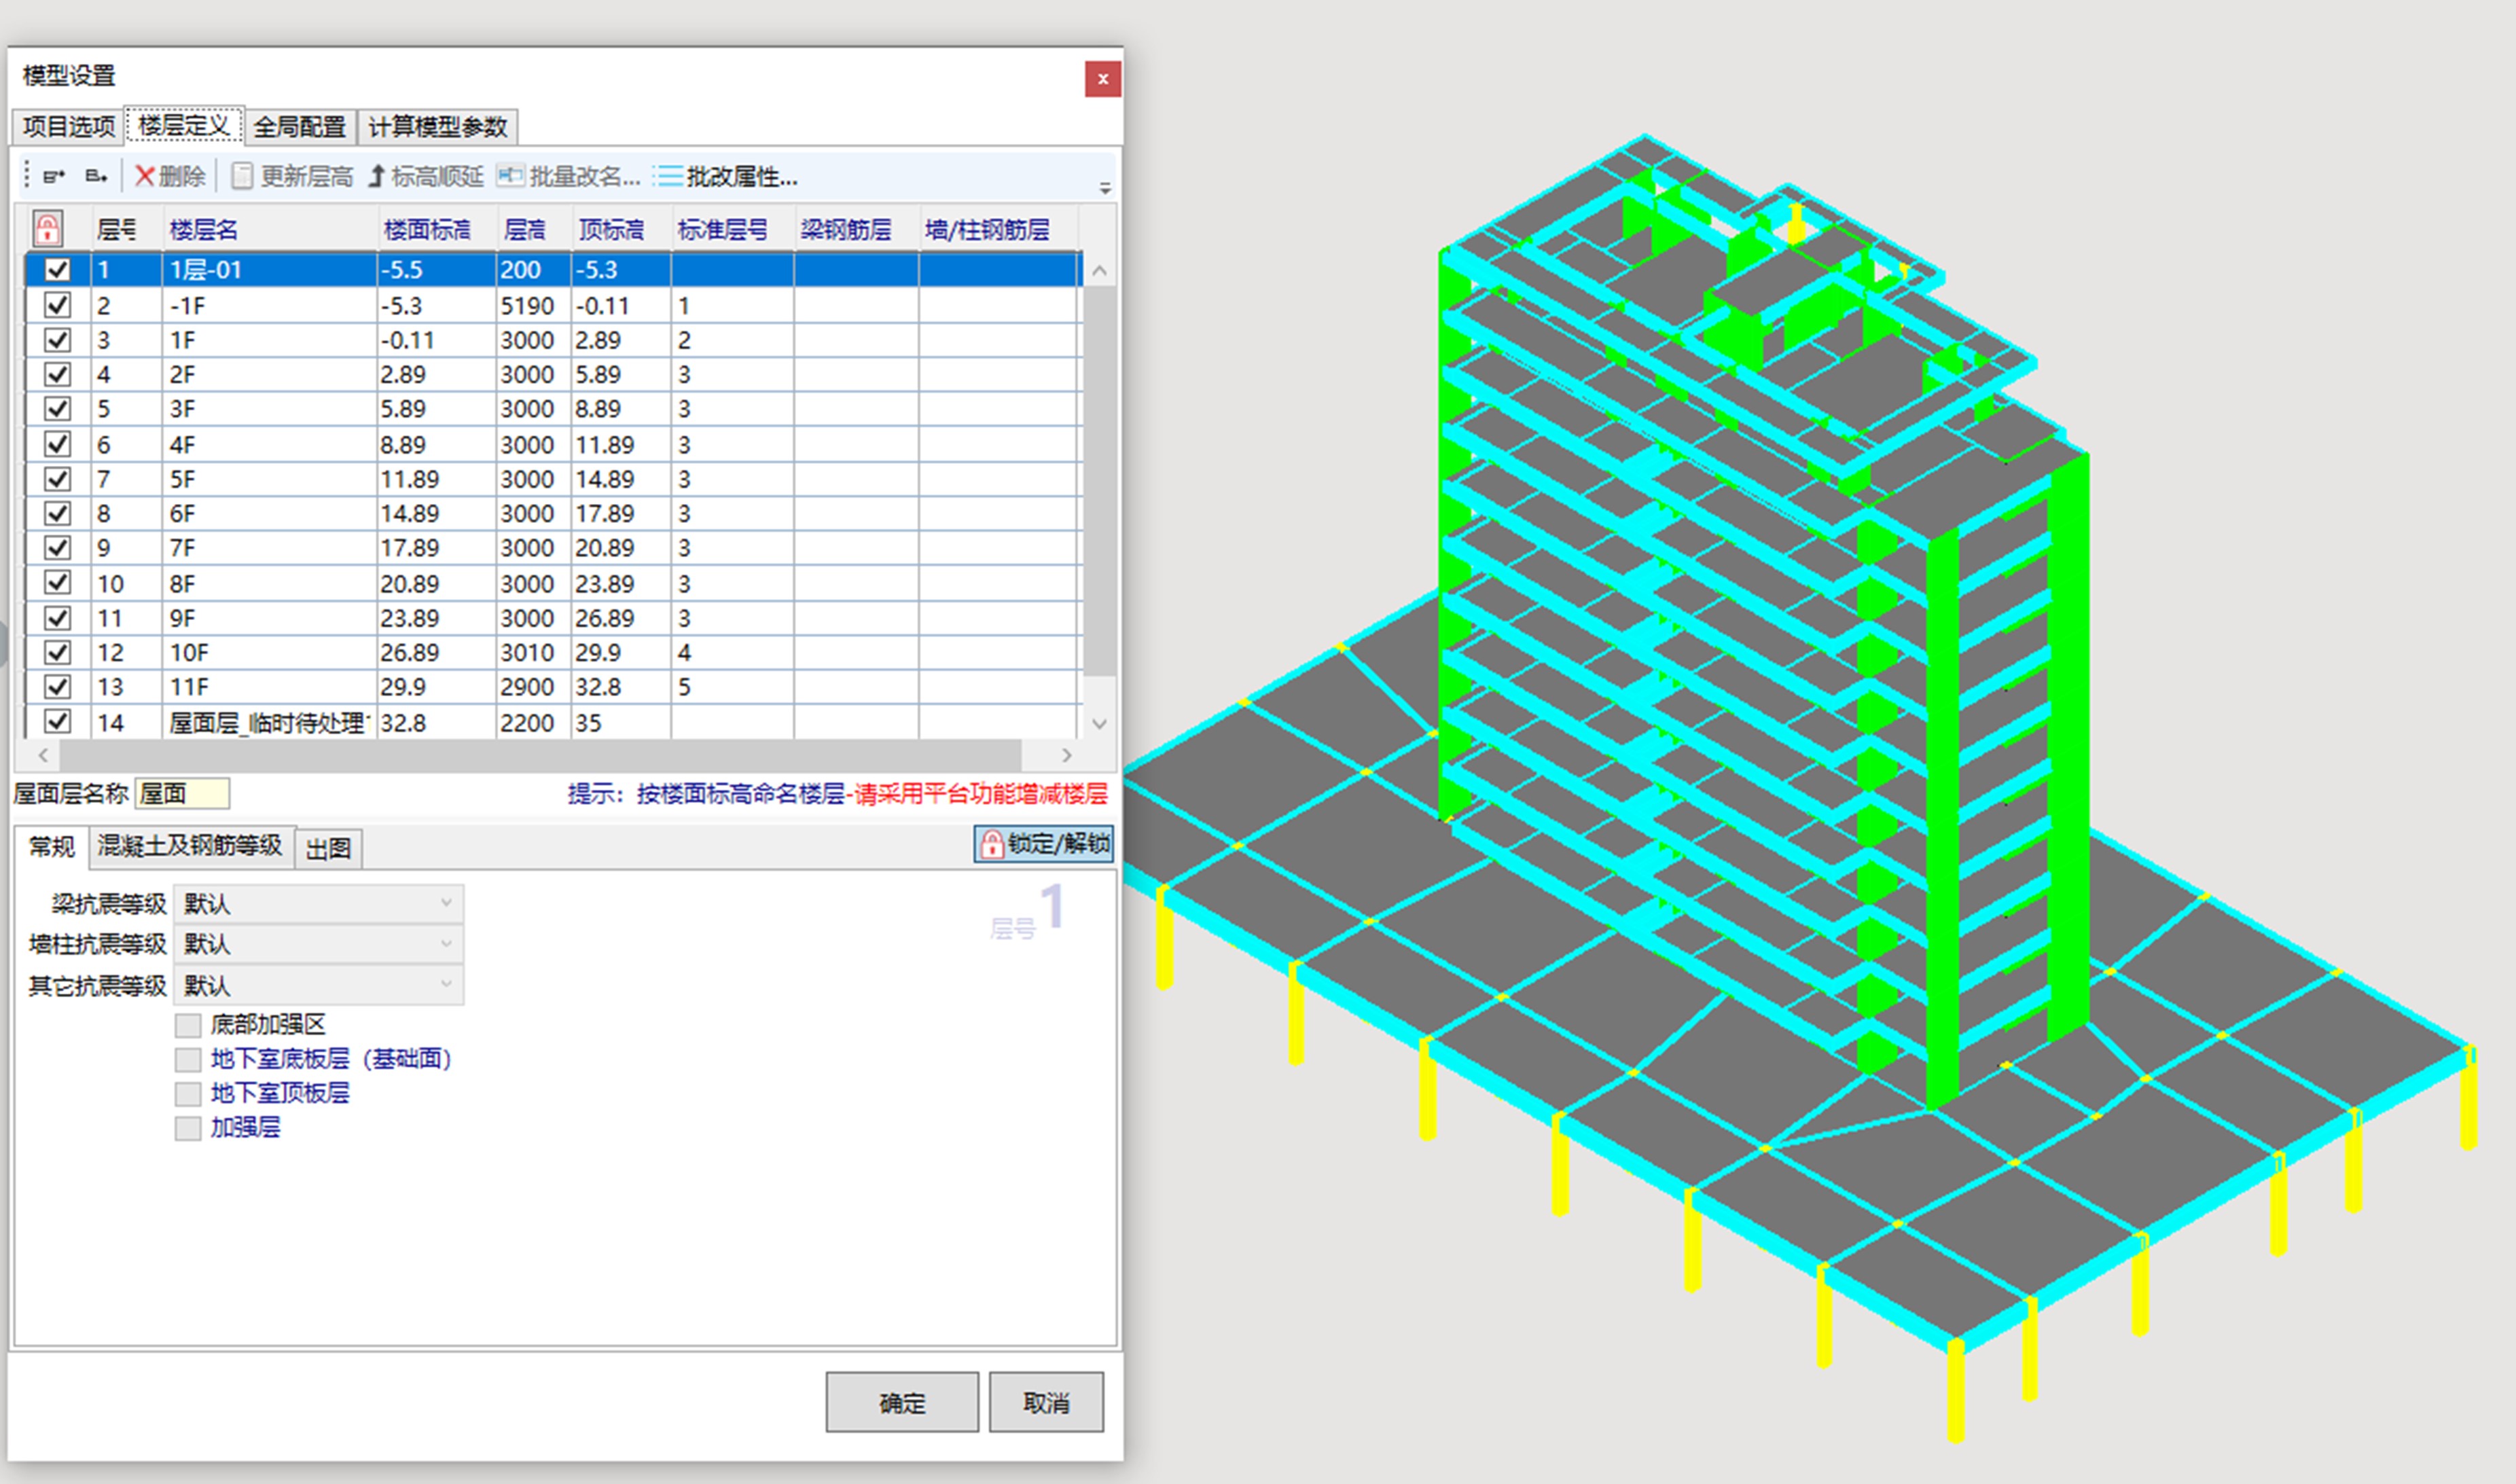
Task: Click the second add-floor toolbar icon
Action: tap(96, 177)
